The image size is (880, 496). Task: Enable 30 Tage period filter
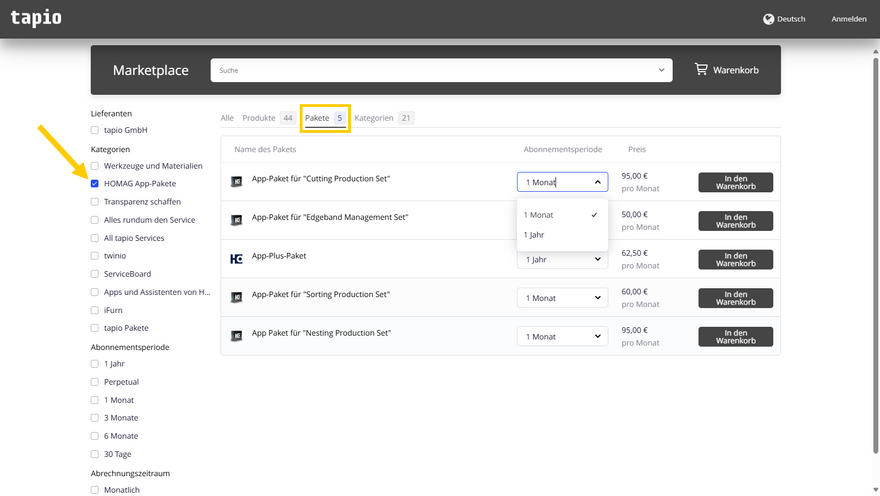pyautogui.click(x=94, y=454)
